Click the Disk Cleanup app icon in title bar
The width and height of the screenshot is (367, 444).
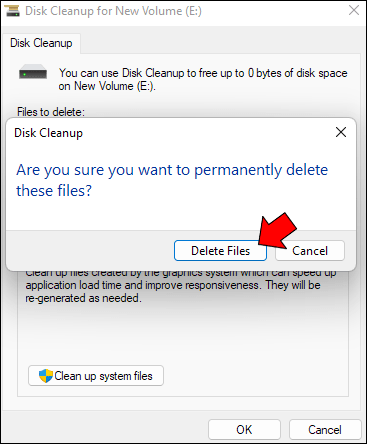coord(12,10)
